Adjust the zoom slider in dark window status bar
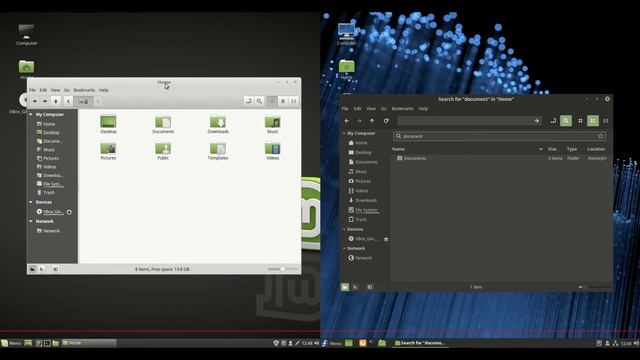 (x=596, y=287)
